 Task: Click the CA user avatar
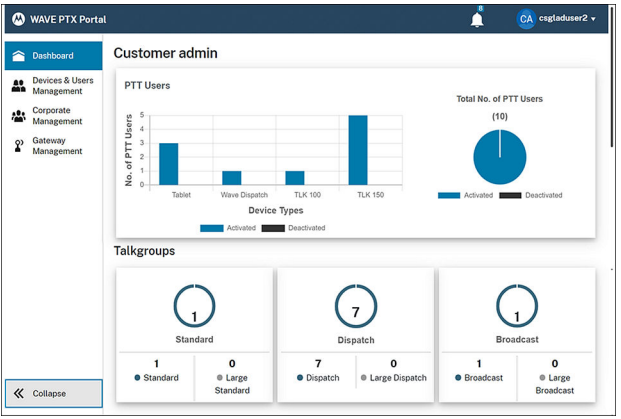pos(526,19)
